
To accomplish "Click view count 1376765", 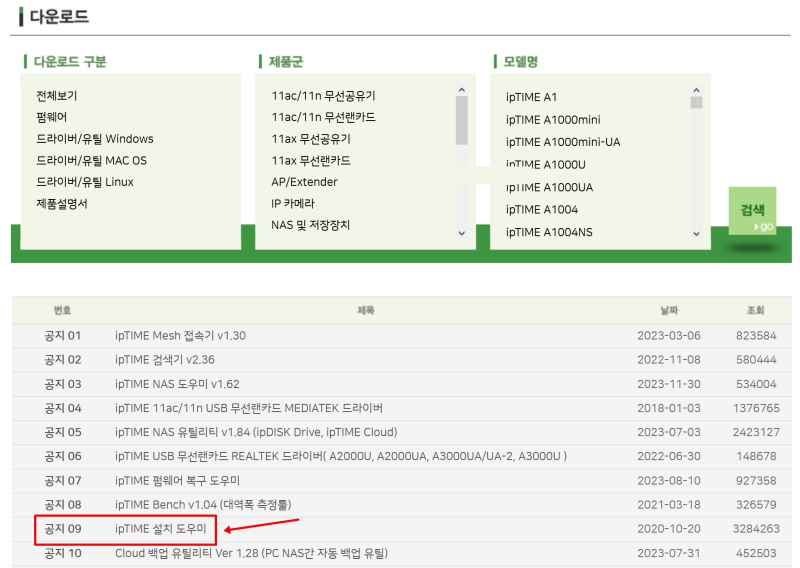I will click(x=756, y=408).
